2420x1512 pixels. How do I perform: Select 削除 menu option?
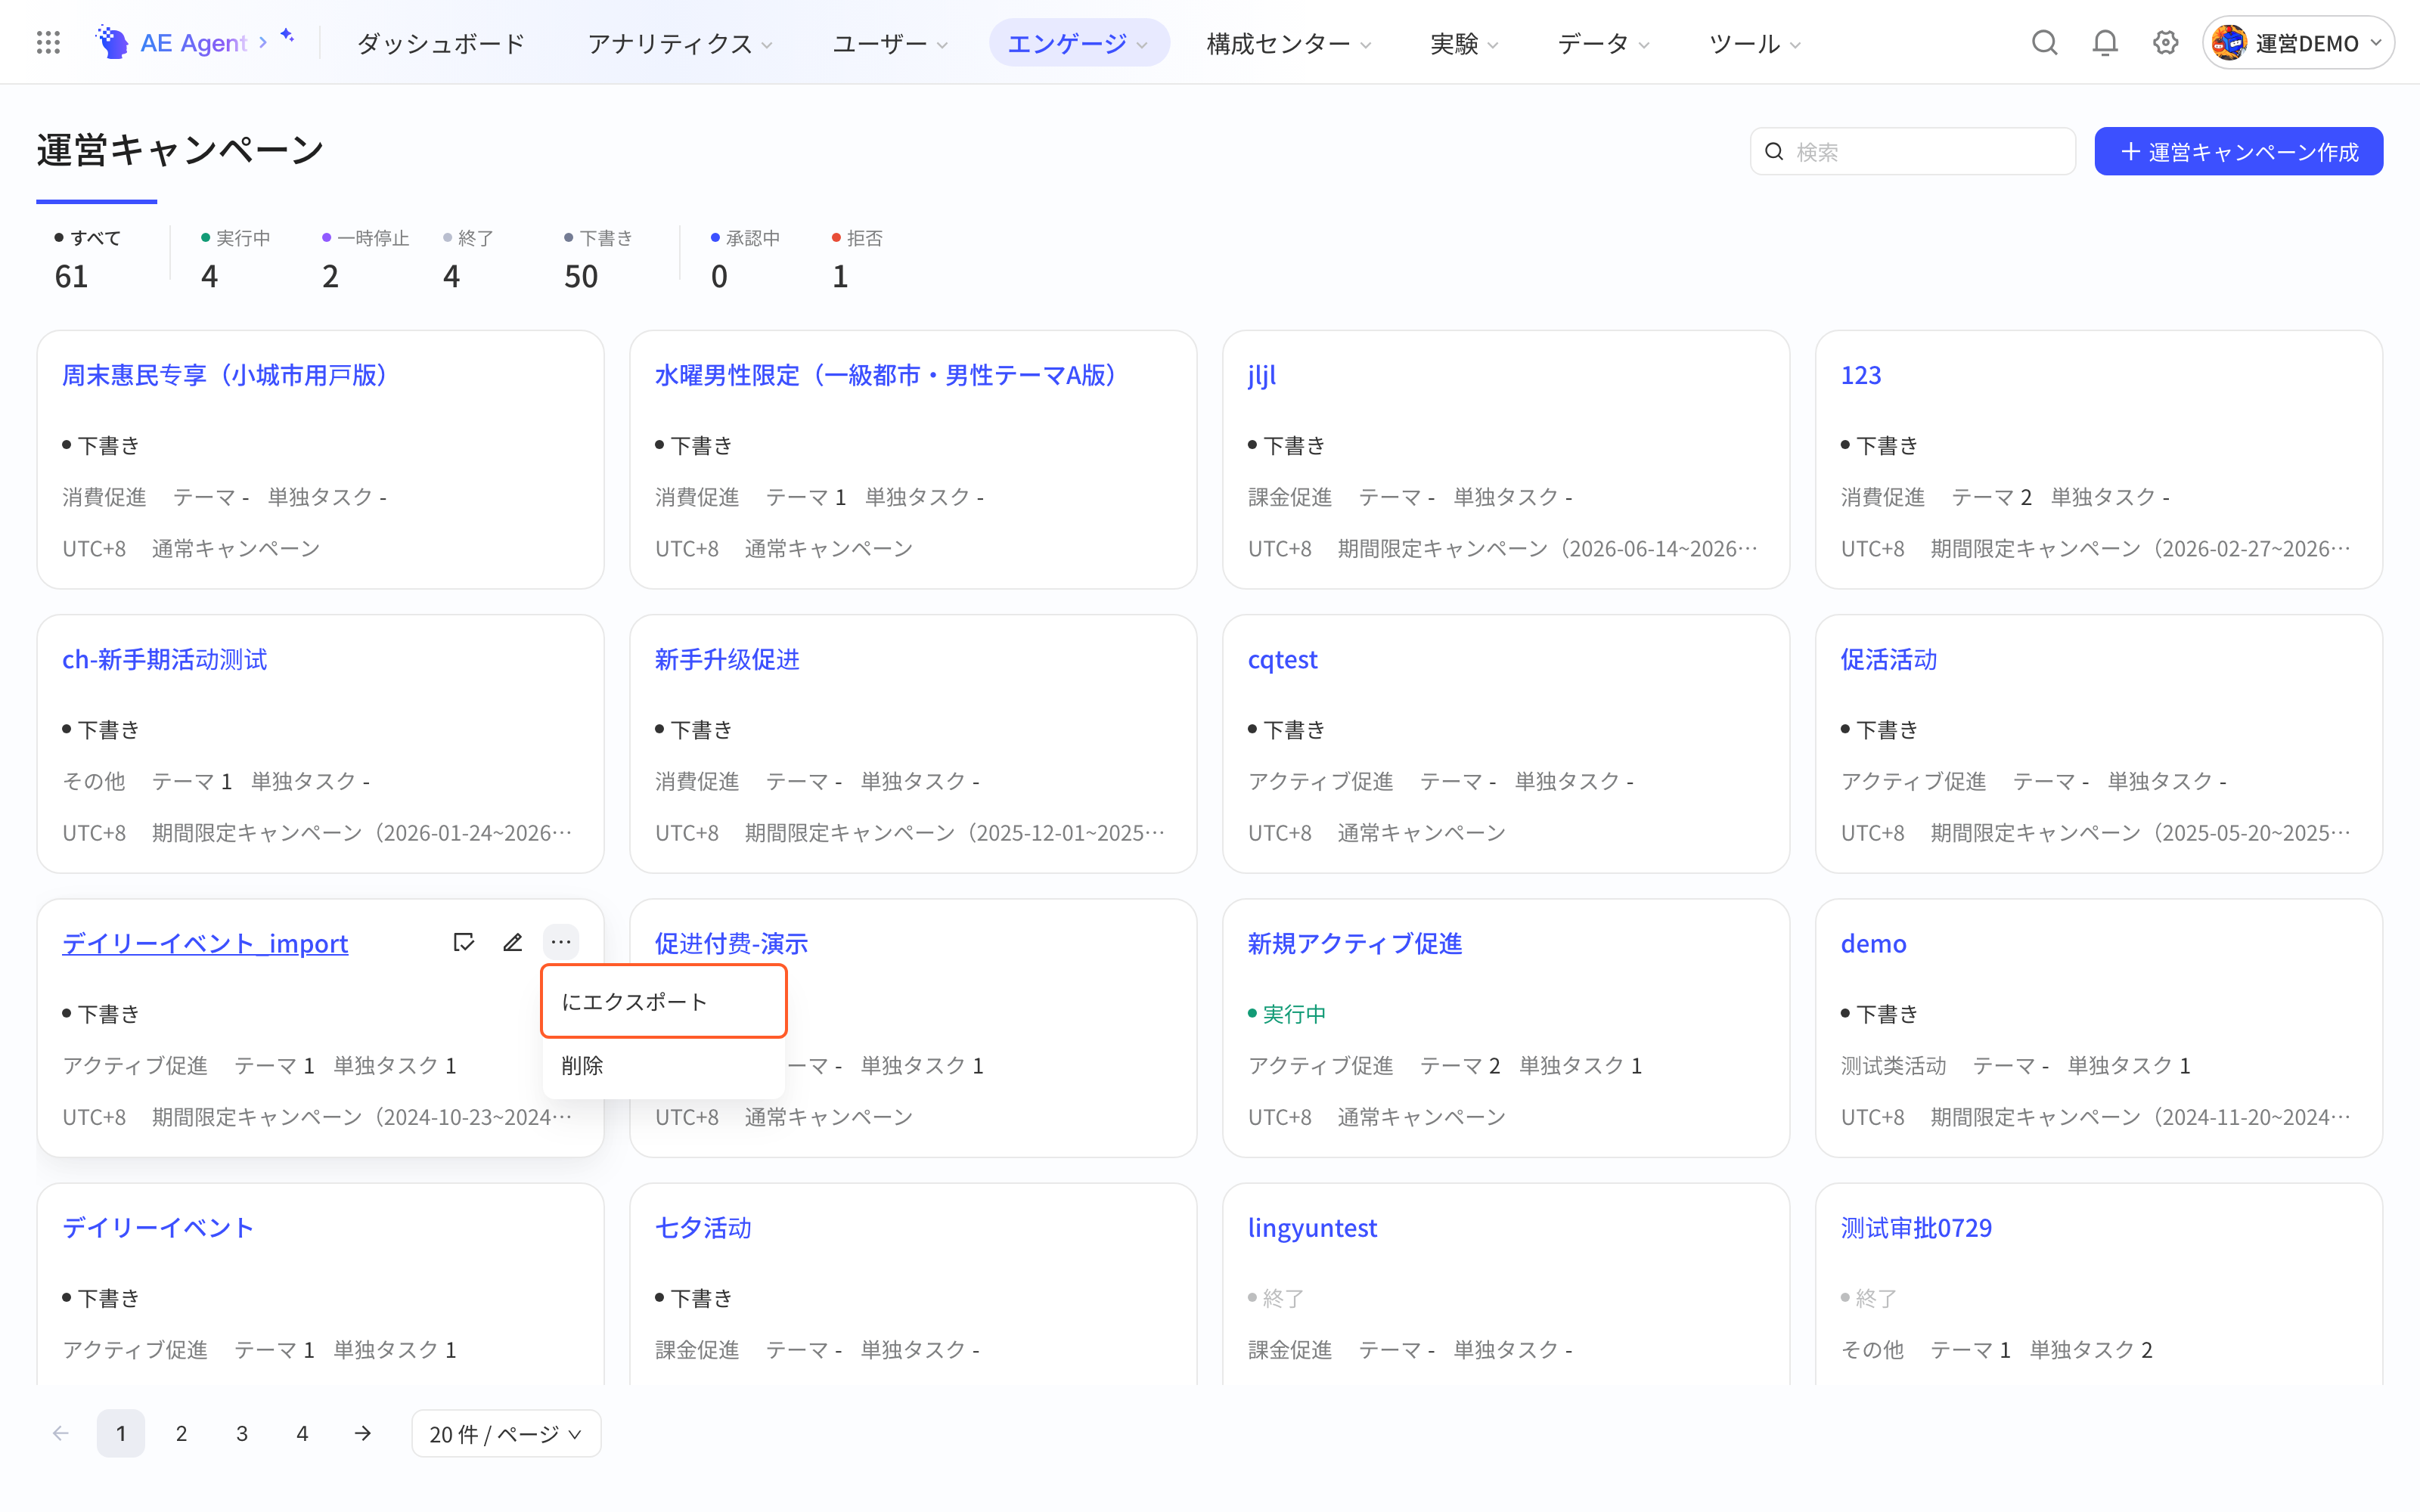(664, 1065)
